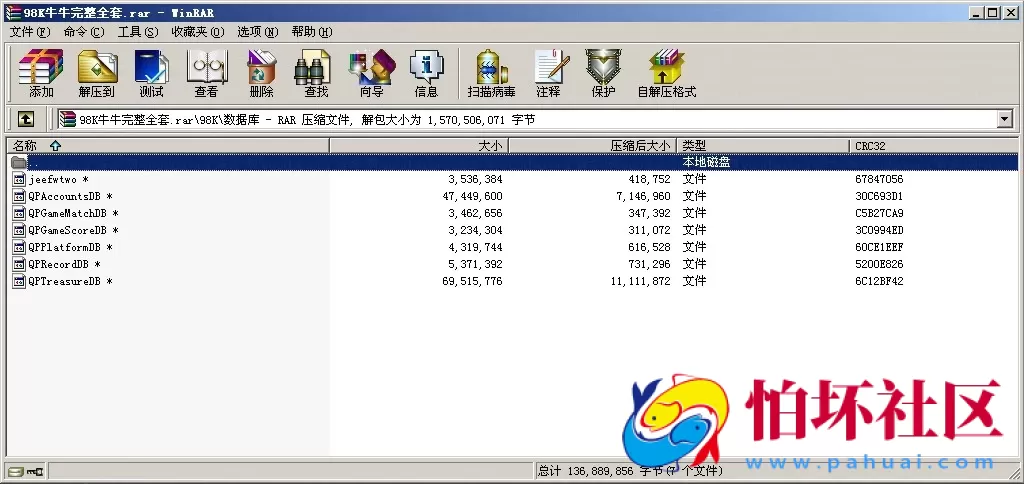Viewport: 1024px width, 484px height.
Task: Click CRC32 value 30C693D1
Action: coord(879,197)
